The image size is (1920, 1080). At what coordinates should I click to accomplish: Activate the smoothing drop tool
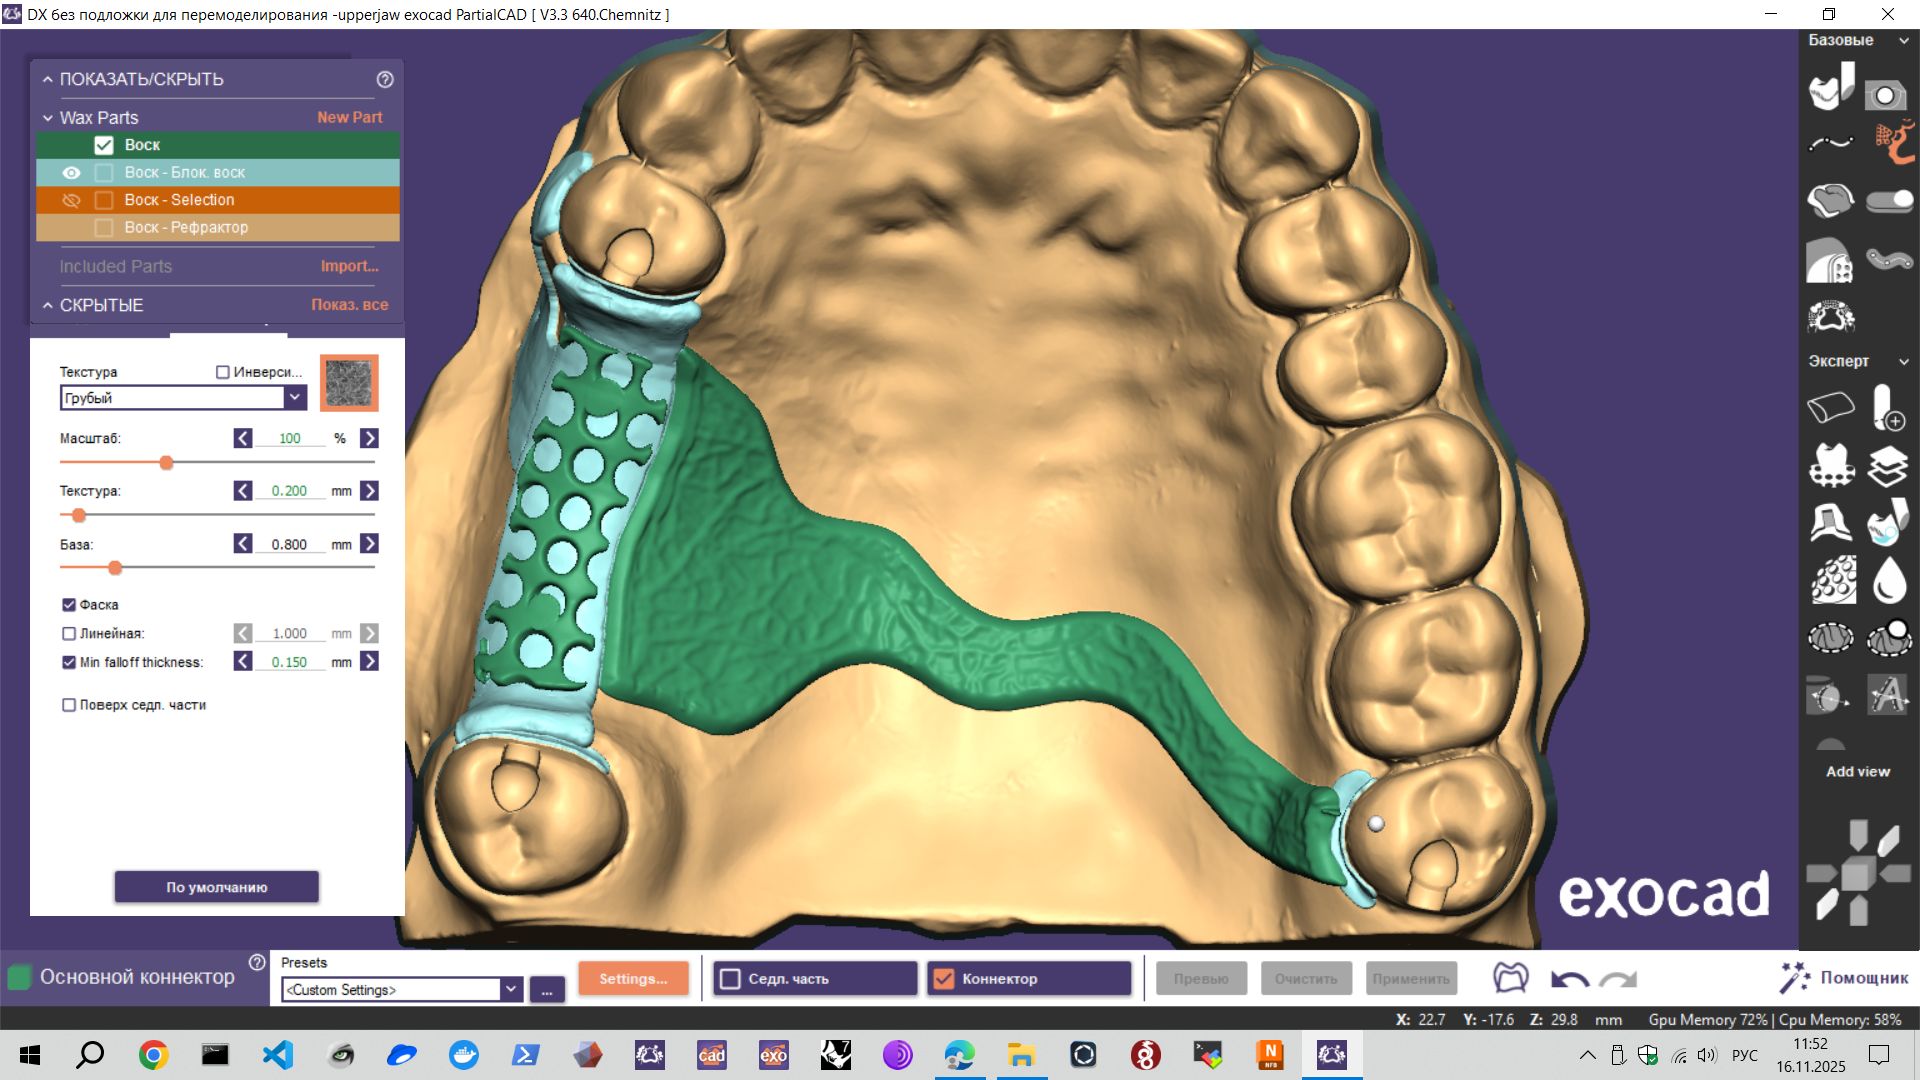[1889, 580]
